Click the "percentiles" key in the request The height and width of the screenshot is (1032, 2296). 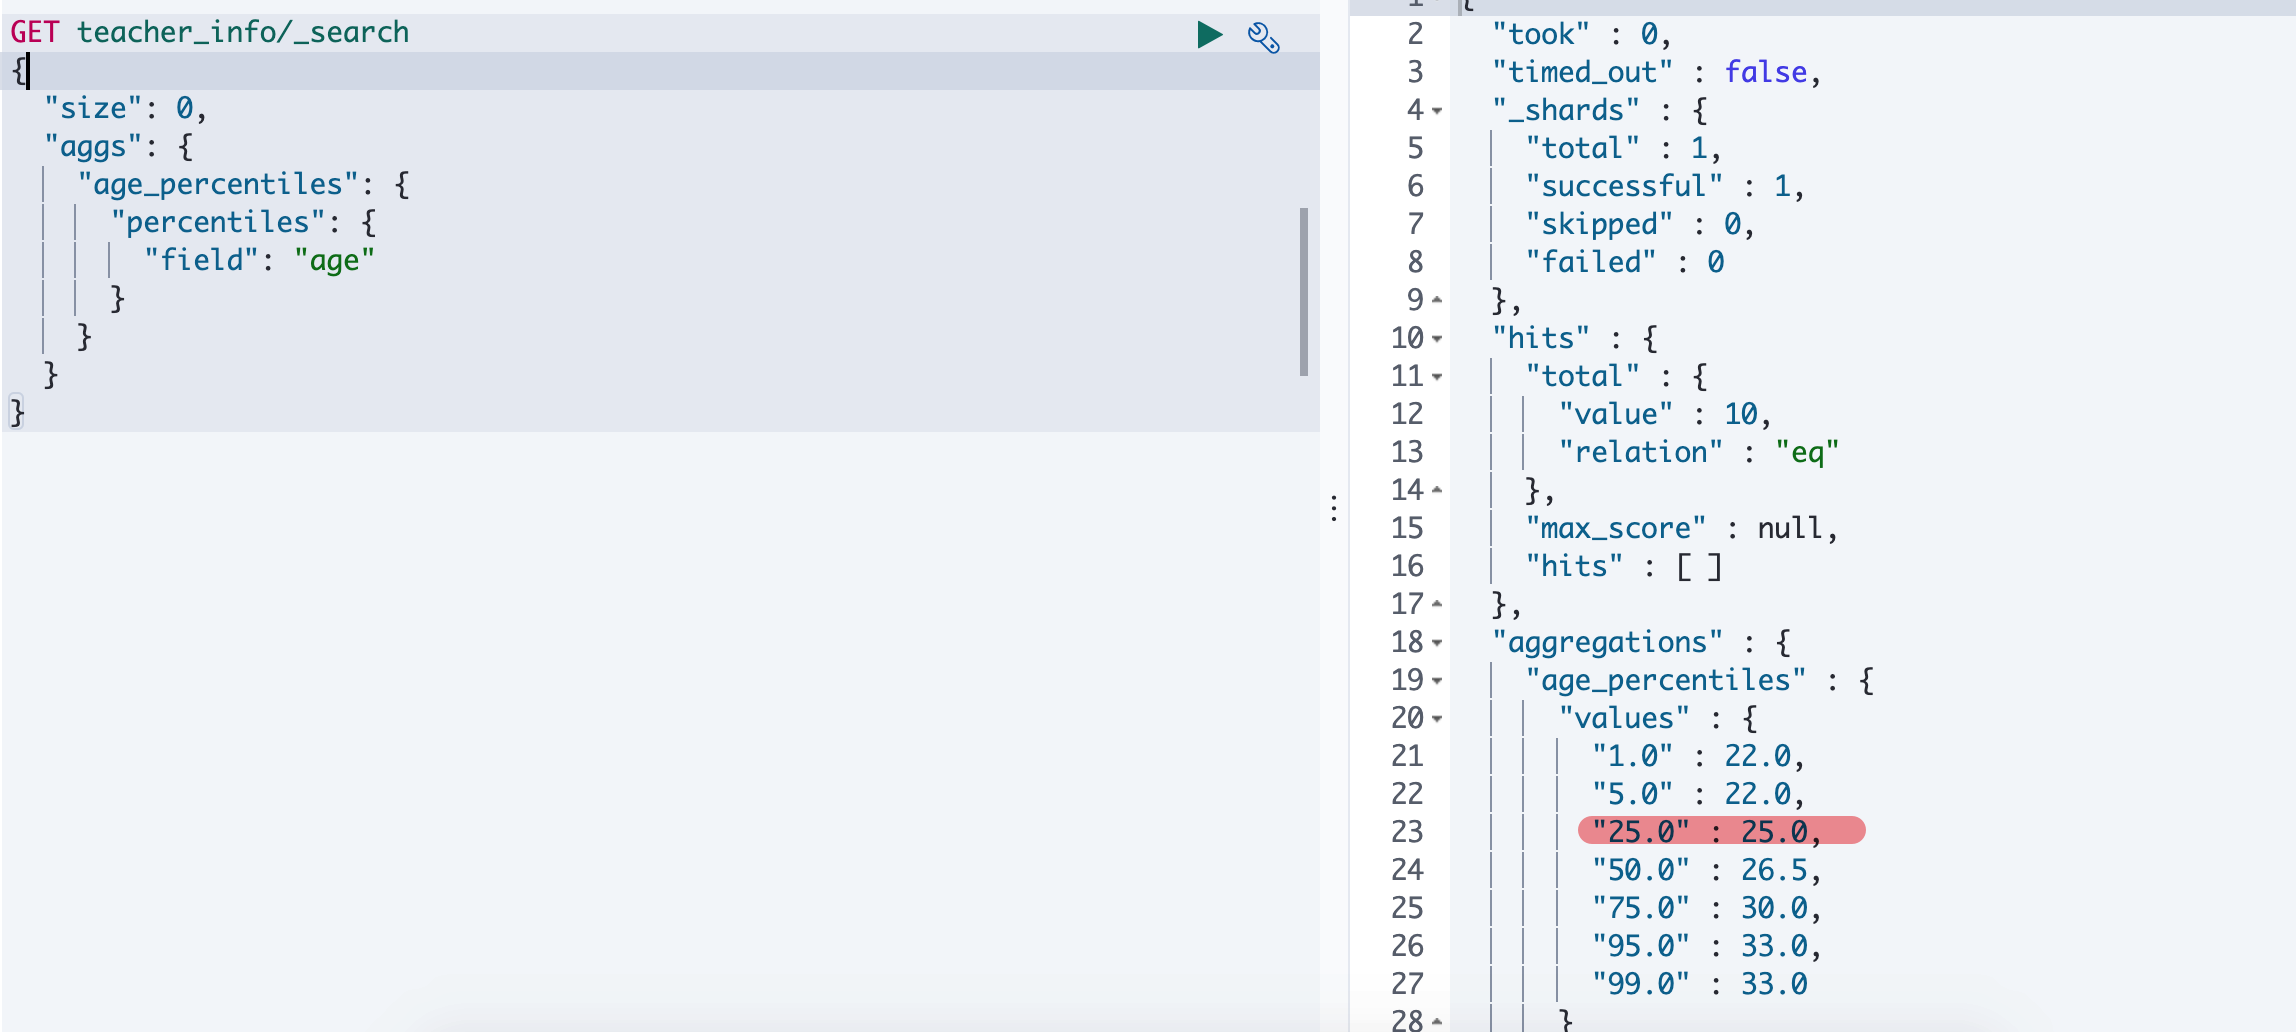218,222
